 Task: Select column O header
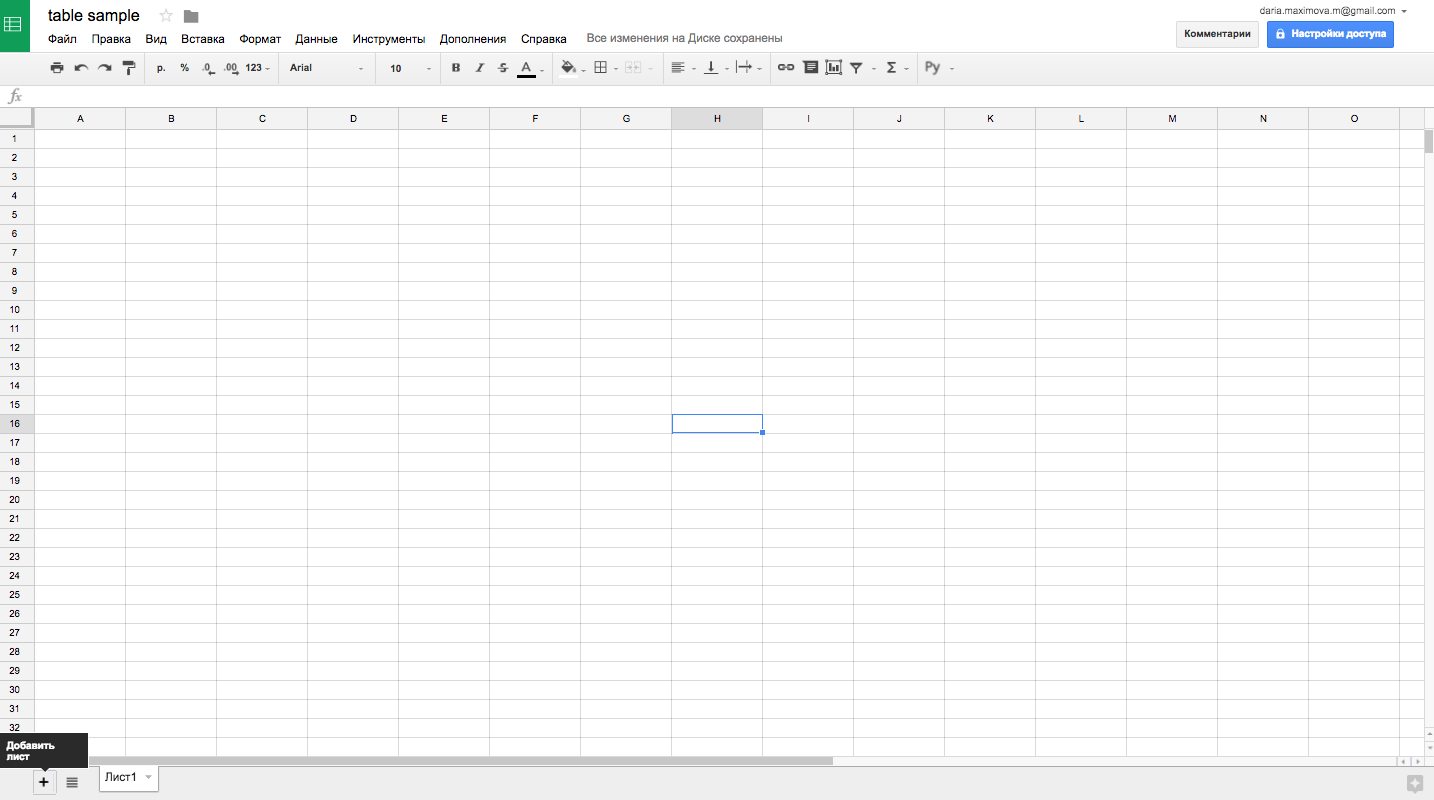click(1354, 119)
